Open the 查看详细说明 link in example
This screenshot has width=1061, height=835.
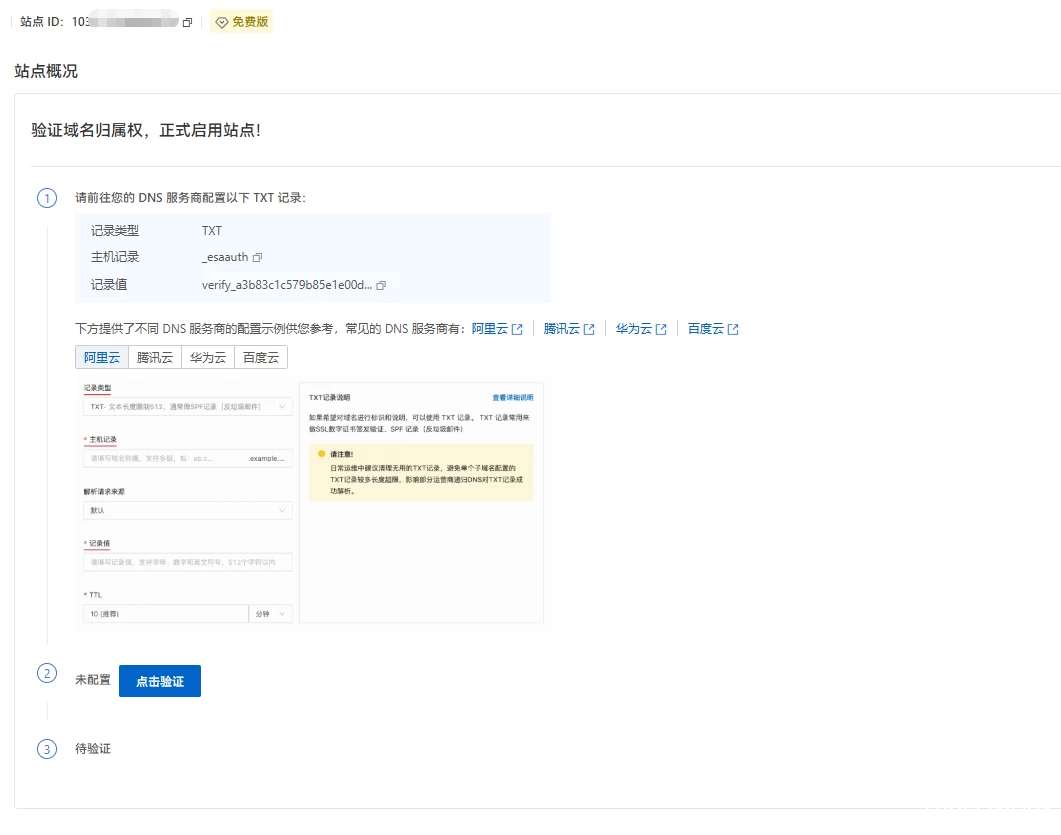(x=512, y=397)
